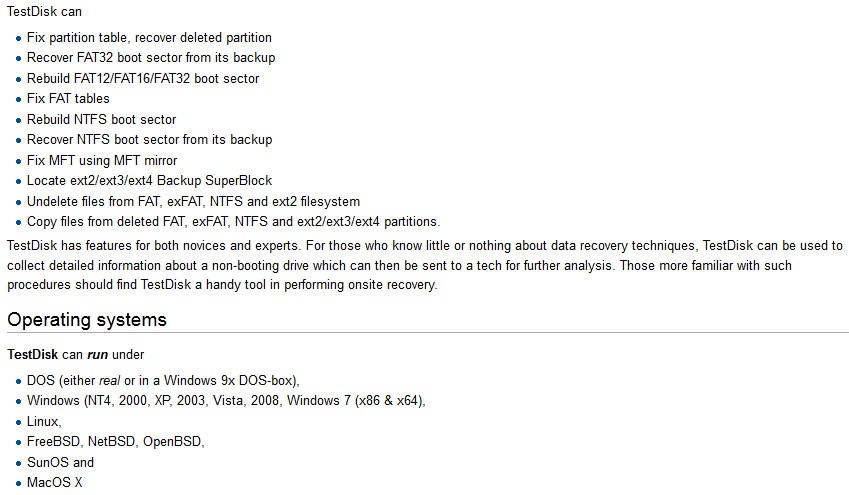
Task: Click 'Locate ext2/ext3/ext4 Backup SuperBlock' line
Action: [x=149, y=180]
